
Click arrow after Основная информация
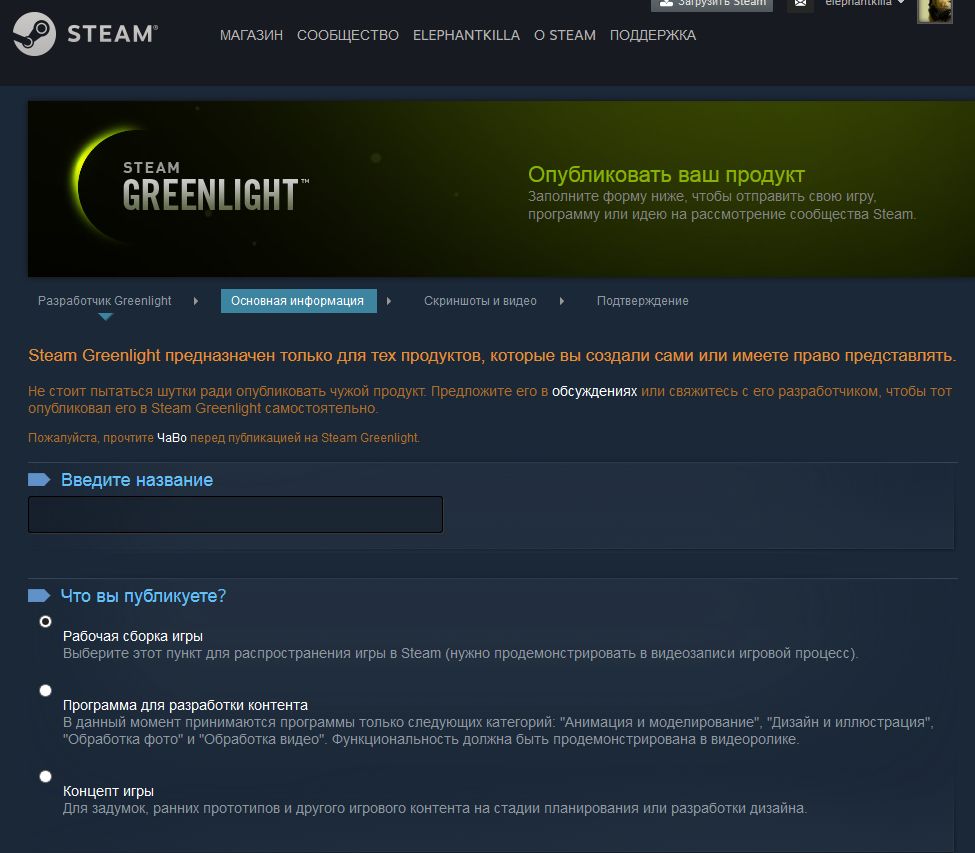click(x=389, y=301)
